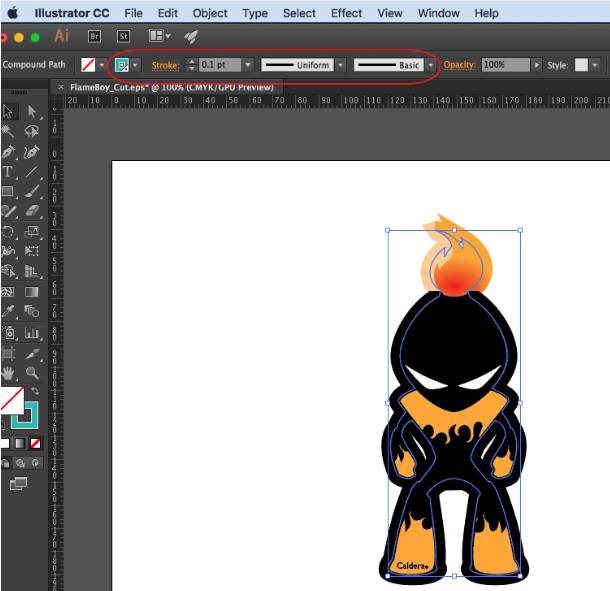This screenshot has width=610, height=591.
Task: Open Adobe Stock via St icon
Action: click(x=123, y=36)
